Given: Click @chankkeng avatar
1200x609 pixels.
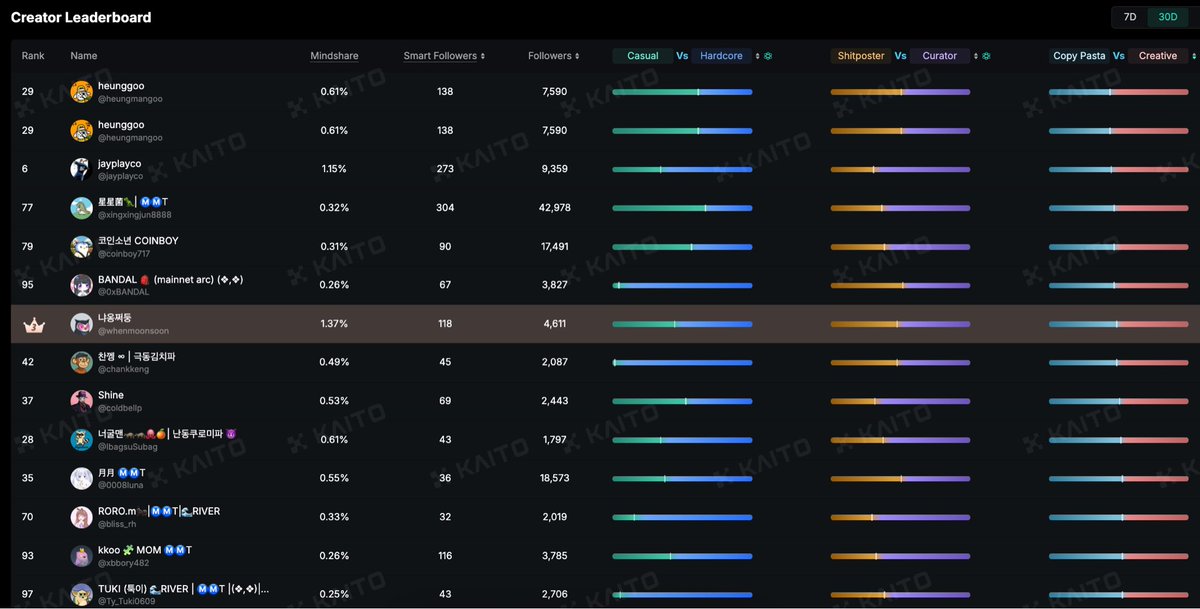Looking at the screenshot, I should click(x=82, y=363).
